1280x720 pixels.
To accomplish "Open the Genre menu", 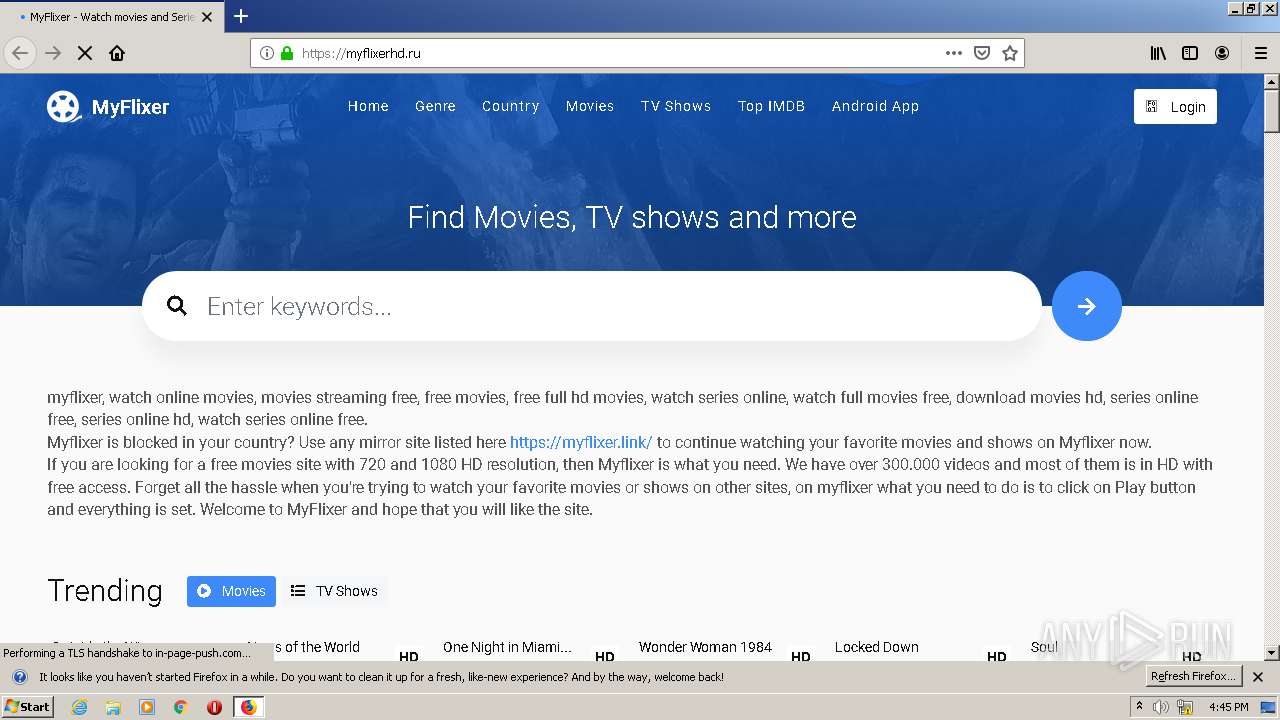I will [x=435, y=106].
